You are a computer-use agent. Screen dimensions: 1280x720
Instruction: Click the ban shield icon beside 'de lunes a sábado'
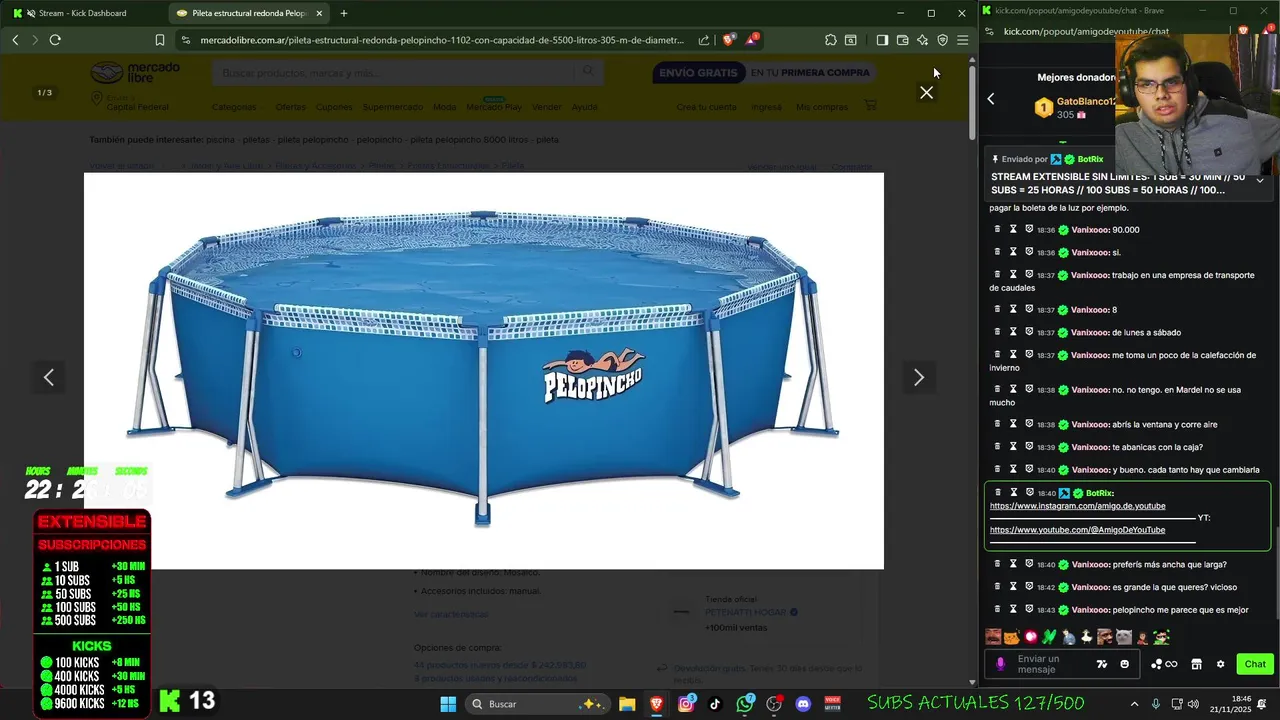[1029, 332]
